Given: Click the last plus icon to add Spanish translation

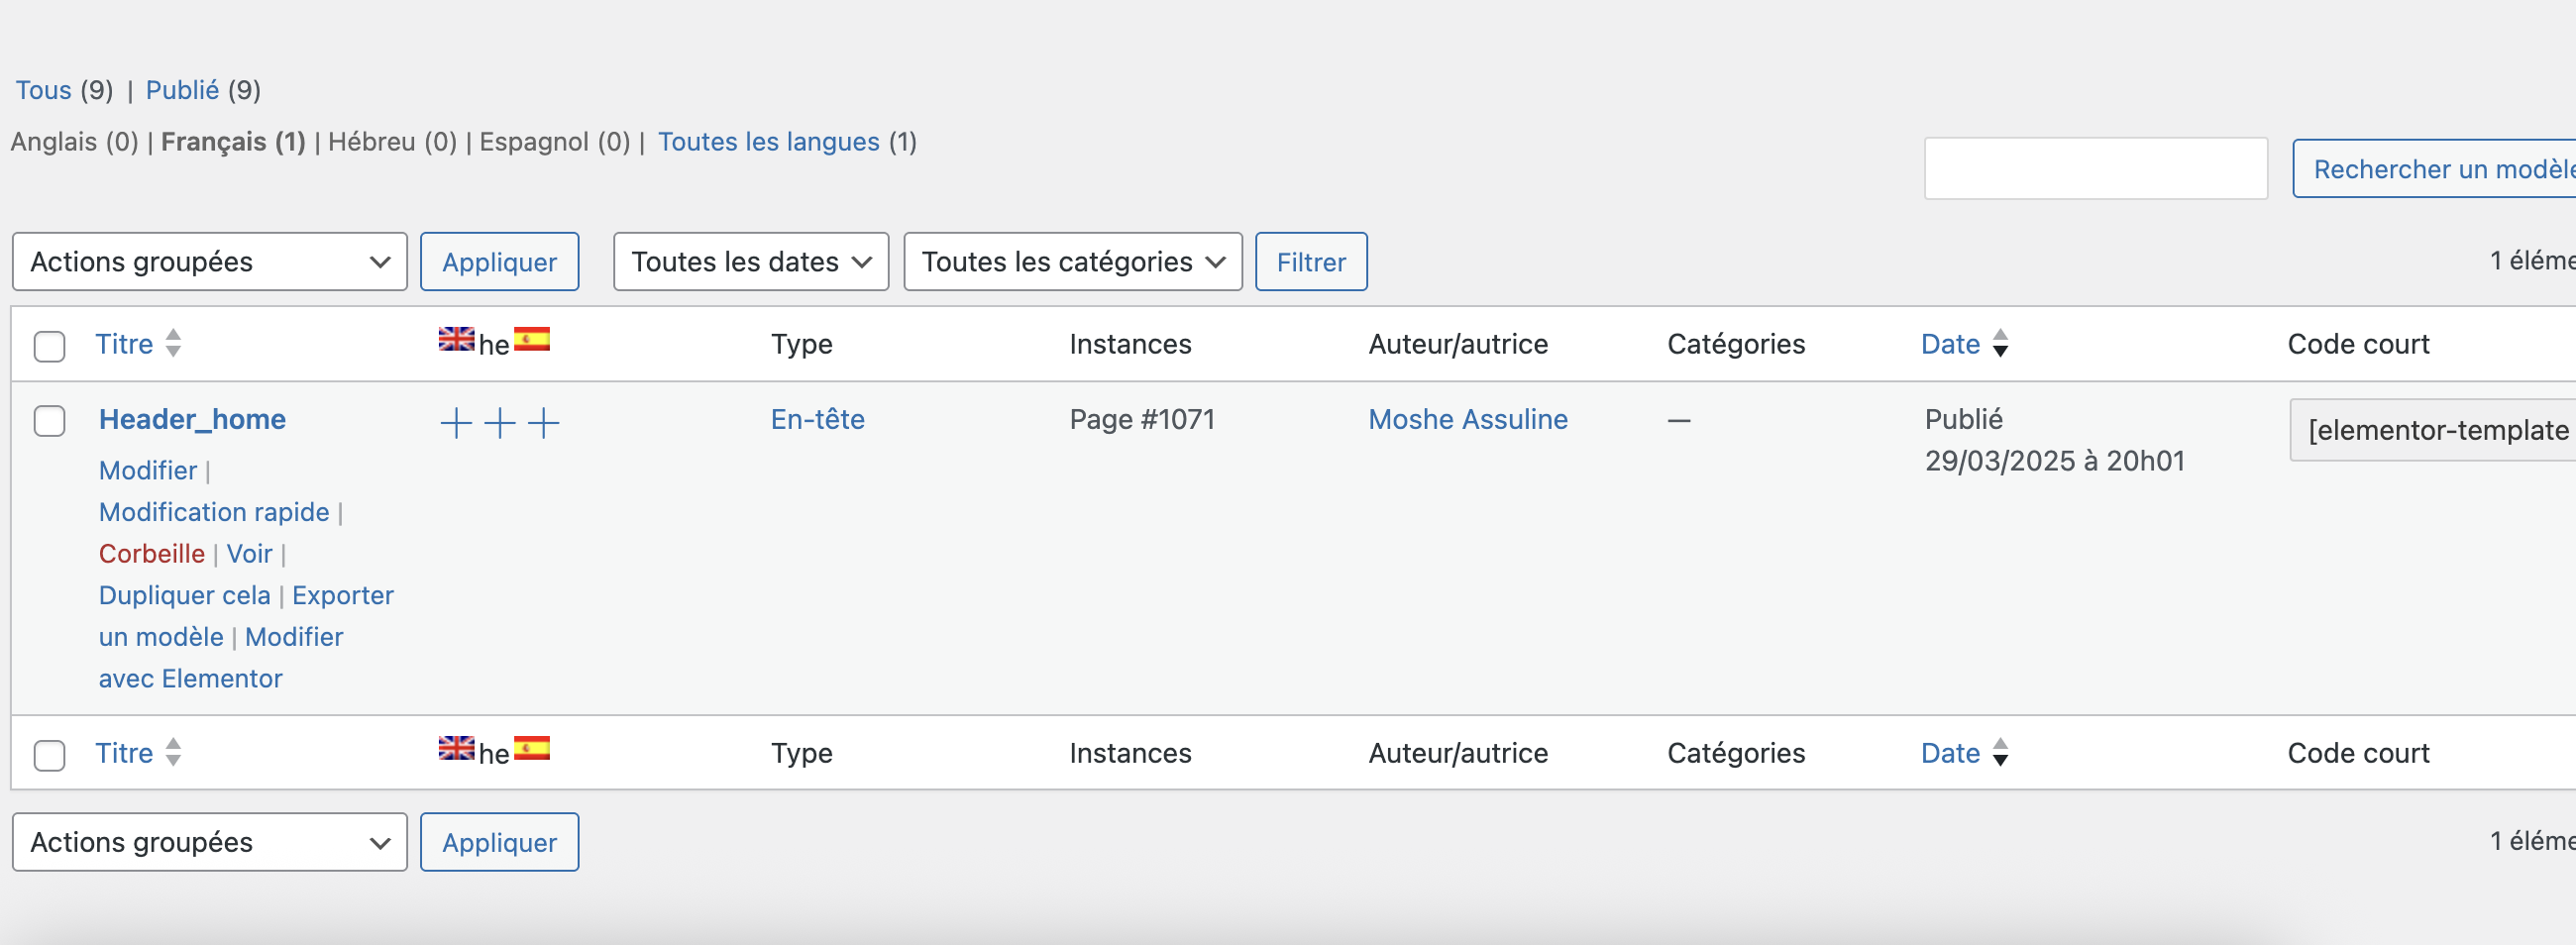Looking at the screenshot, I should pyautogui.click(x=544, y=423).
